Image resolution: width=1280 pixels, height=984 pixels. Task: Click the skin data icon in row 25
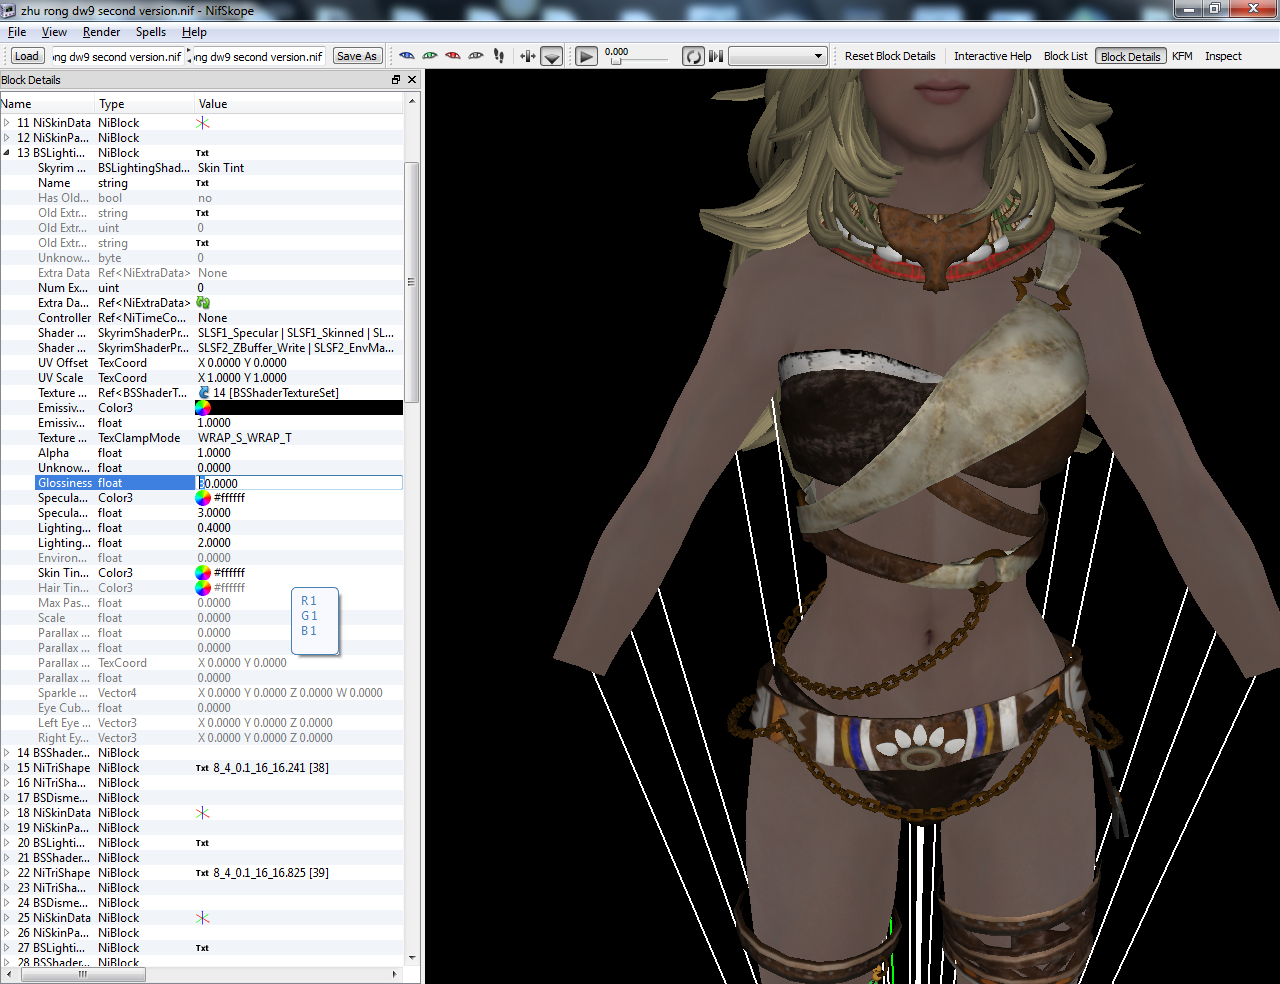click(x=203, y=918)
